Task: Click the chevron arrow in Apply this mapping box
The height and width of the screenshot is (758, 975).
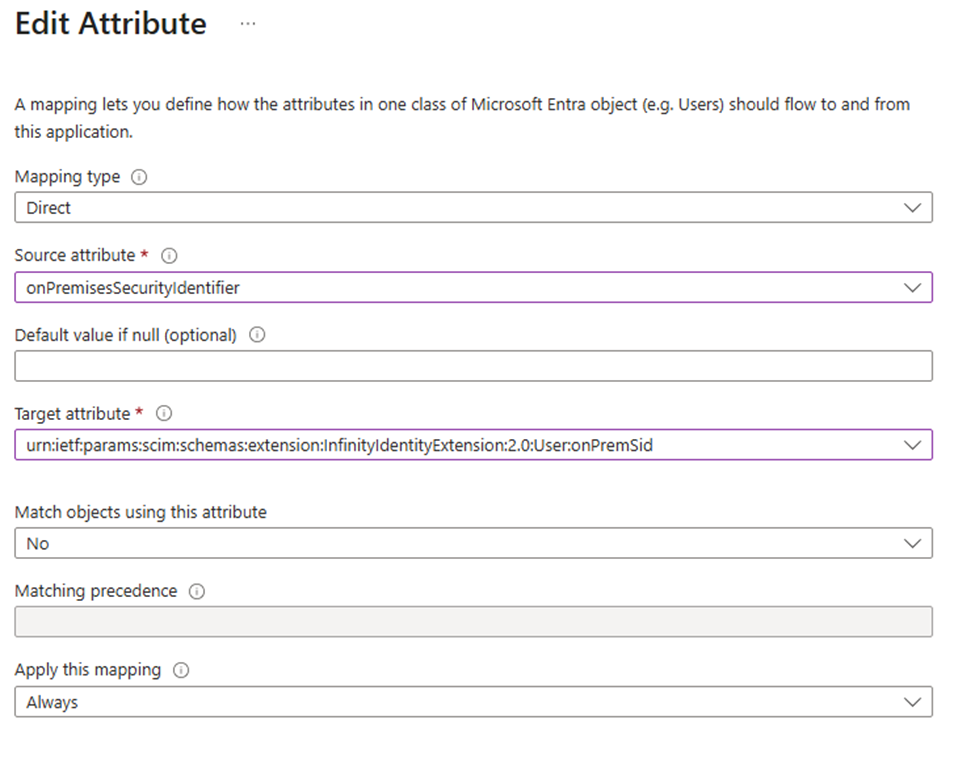Action: tap(911, 702)
